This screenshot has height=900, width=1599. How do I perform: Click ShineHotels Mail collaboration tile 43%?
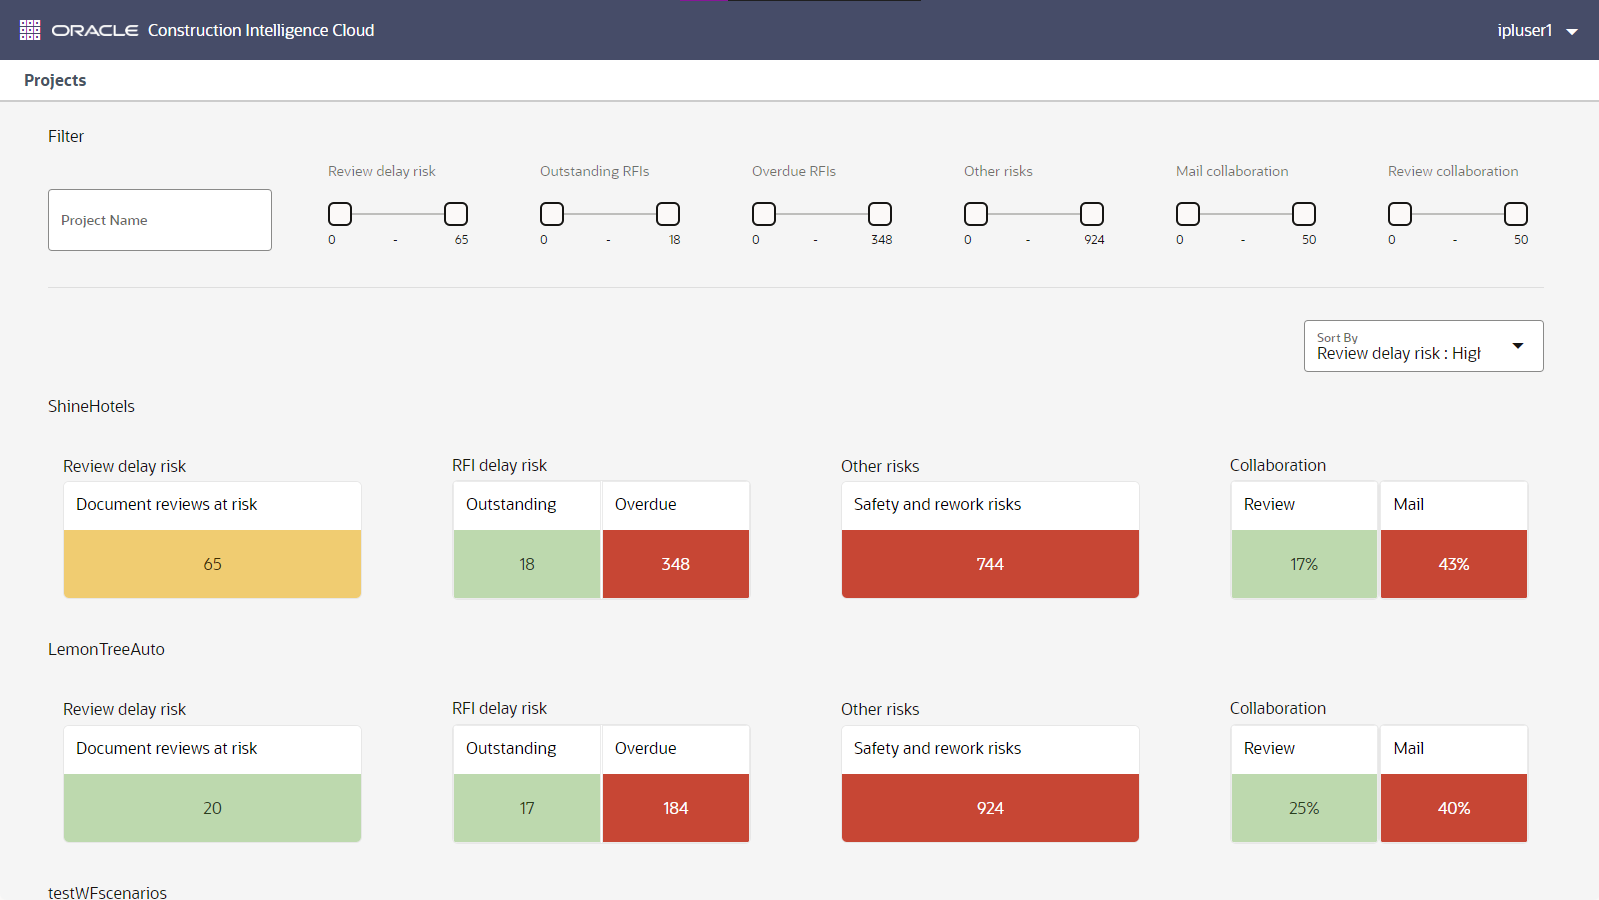coord(1454,564)
